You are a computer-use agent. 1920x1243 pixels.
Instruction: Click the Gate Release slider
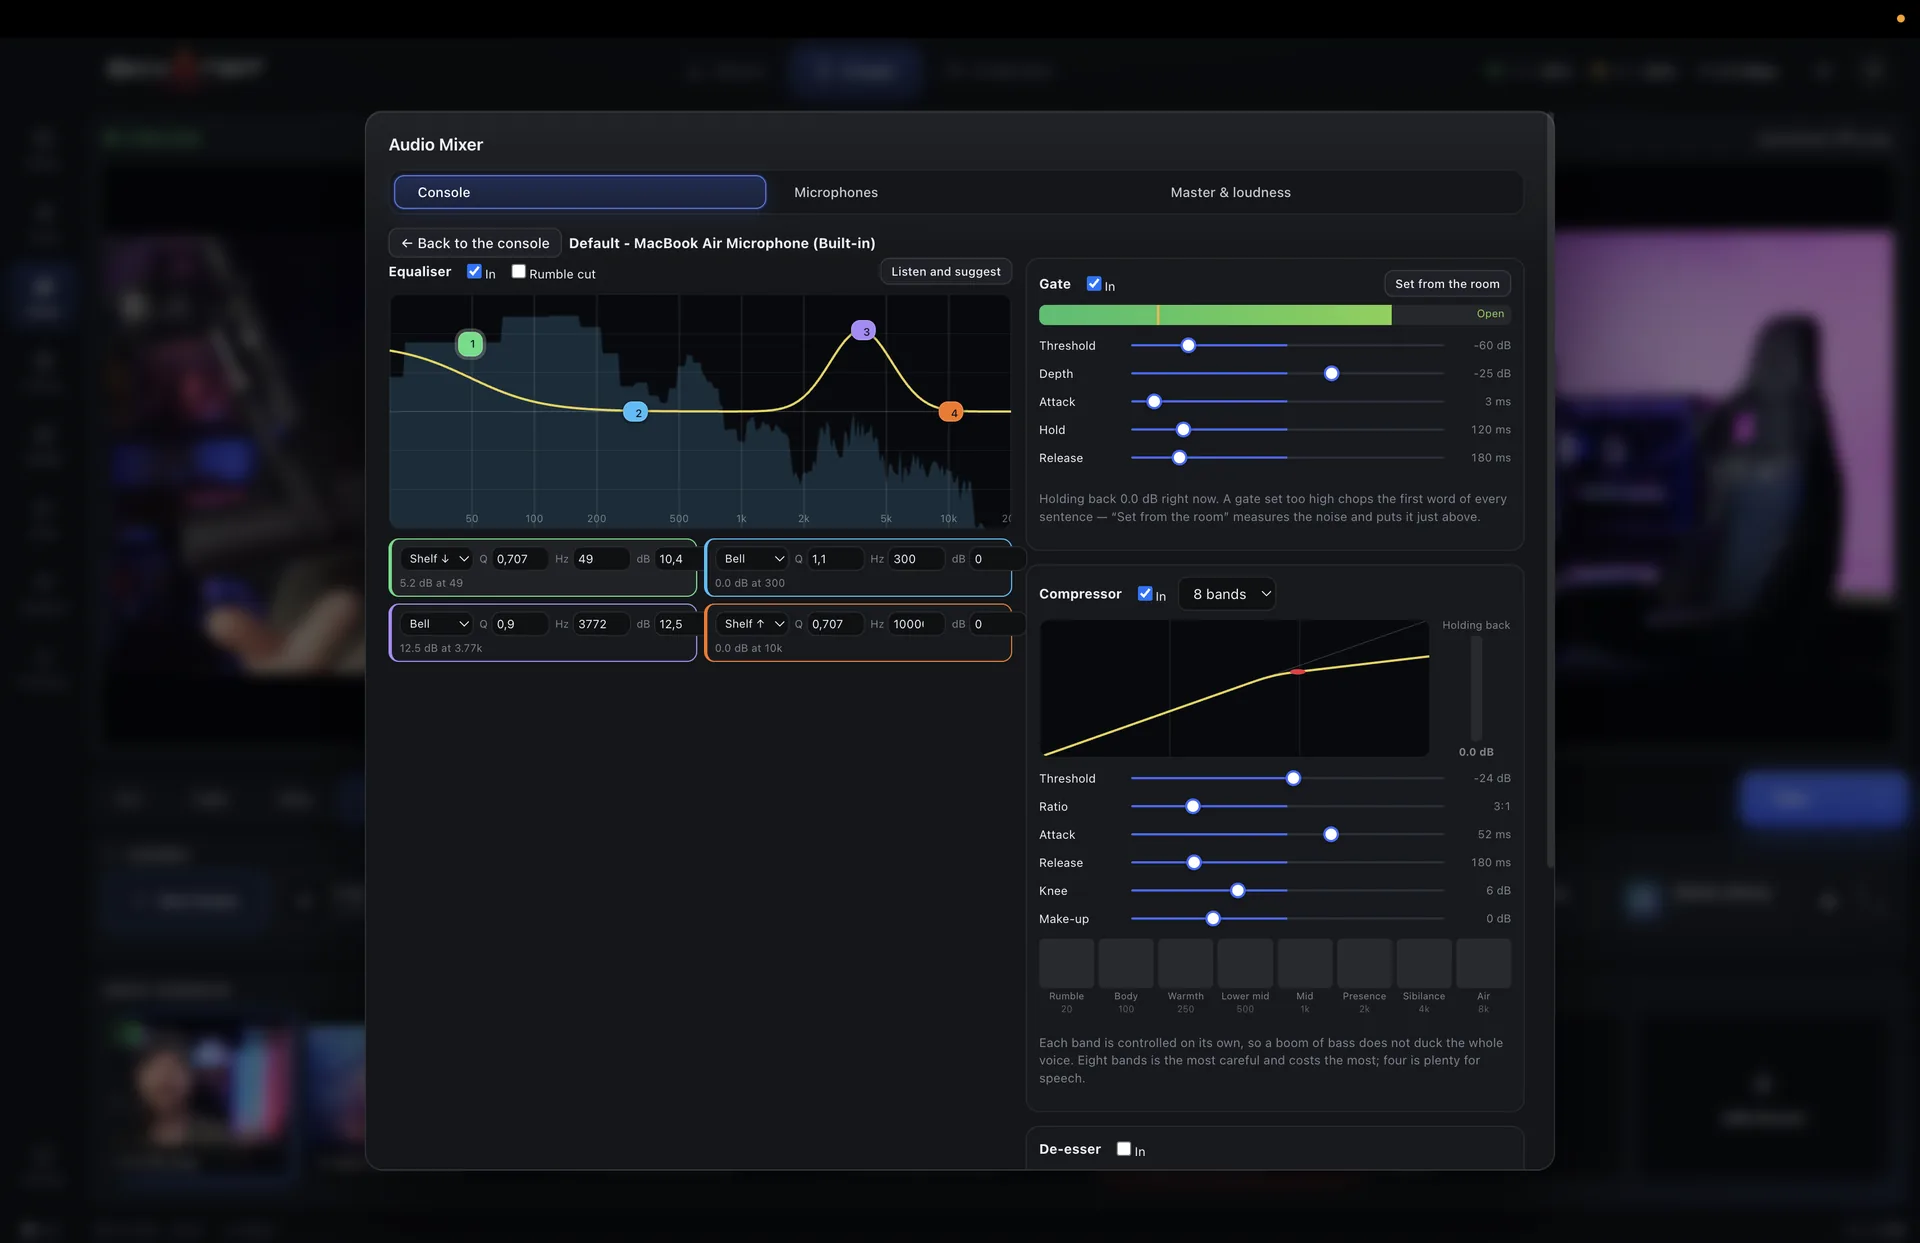(1287, 458)
